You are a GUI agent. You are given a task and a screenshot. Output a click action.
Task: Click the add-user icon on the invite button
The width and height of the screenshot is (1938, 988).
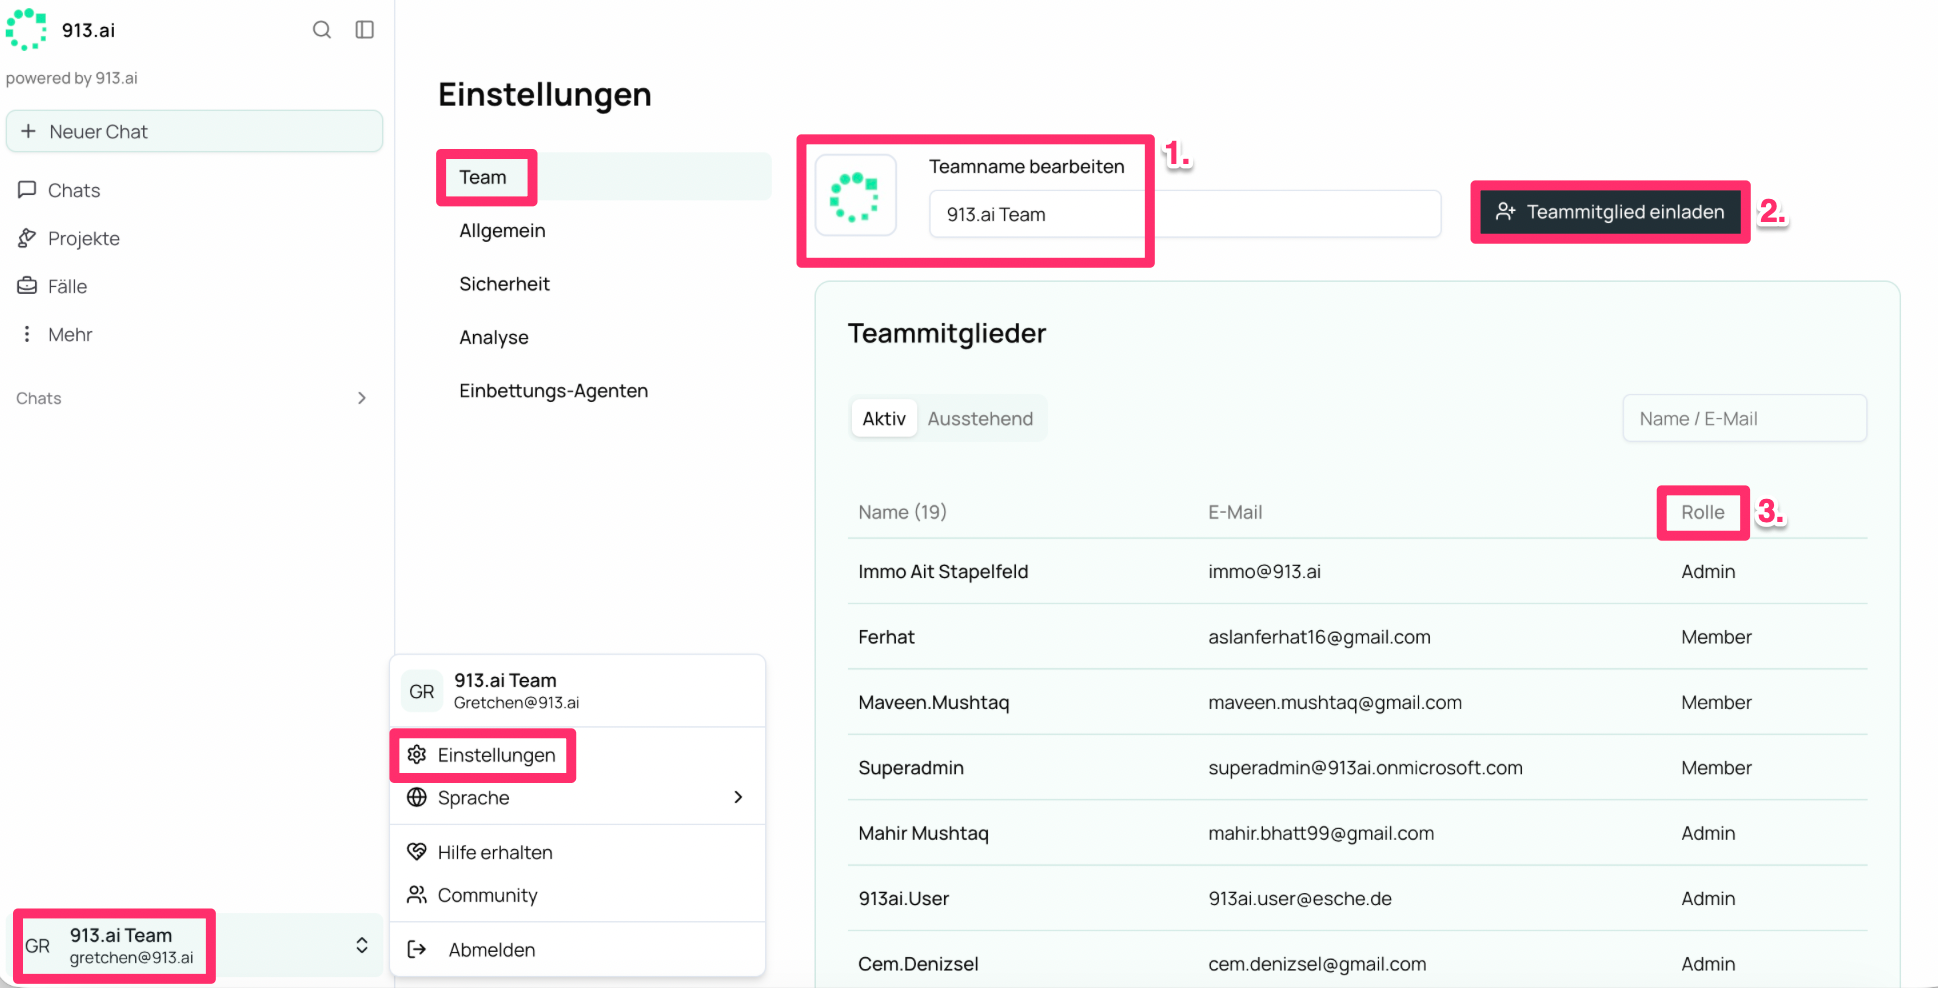[x=1505, y=212]
